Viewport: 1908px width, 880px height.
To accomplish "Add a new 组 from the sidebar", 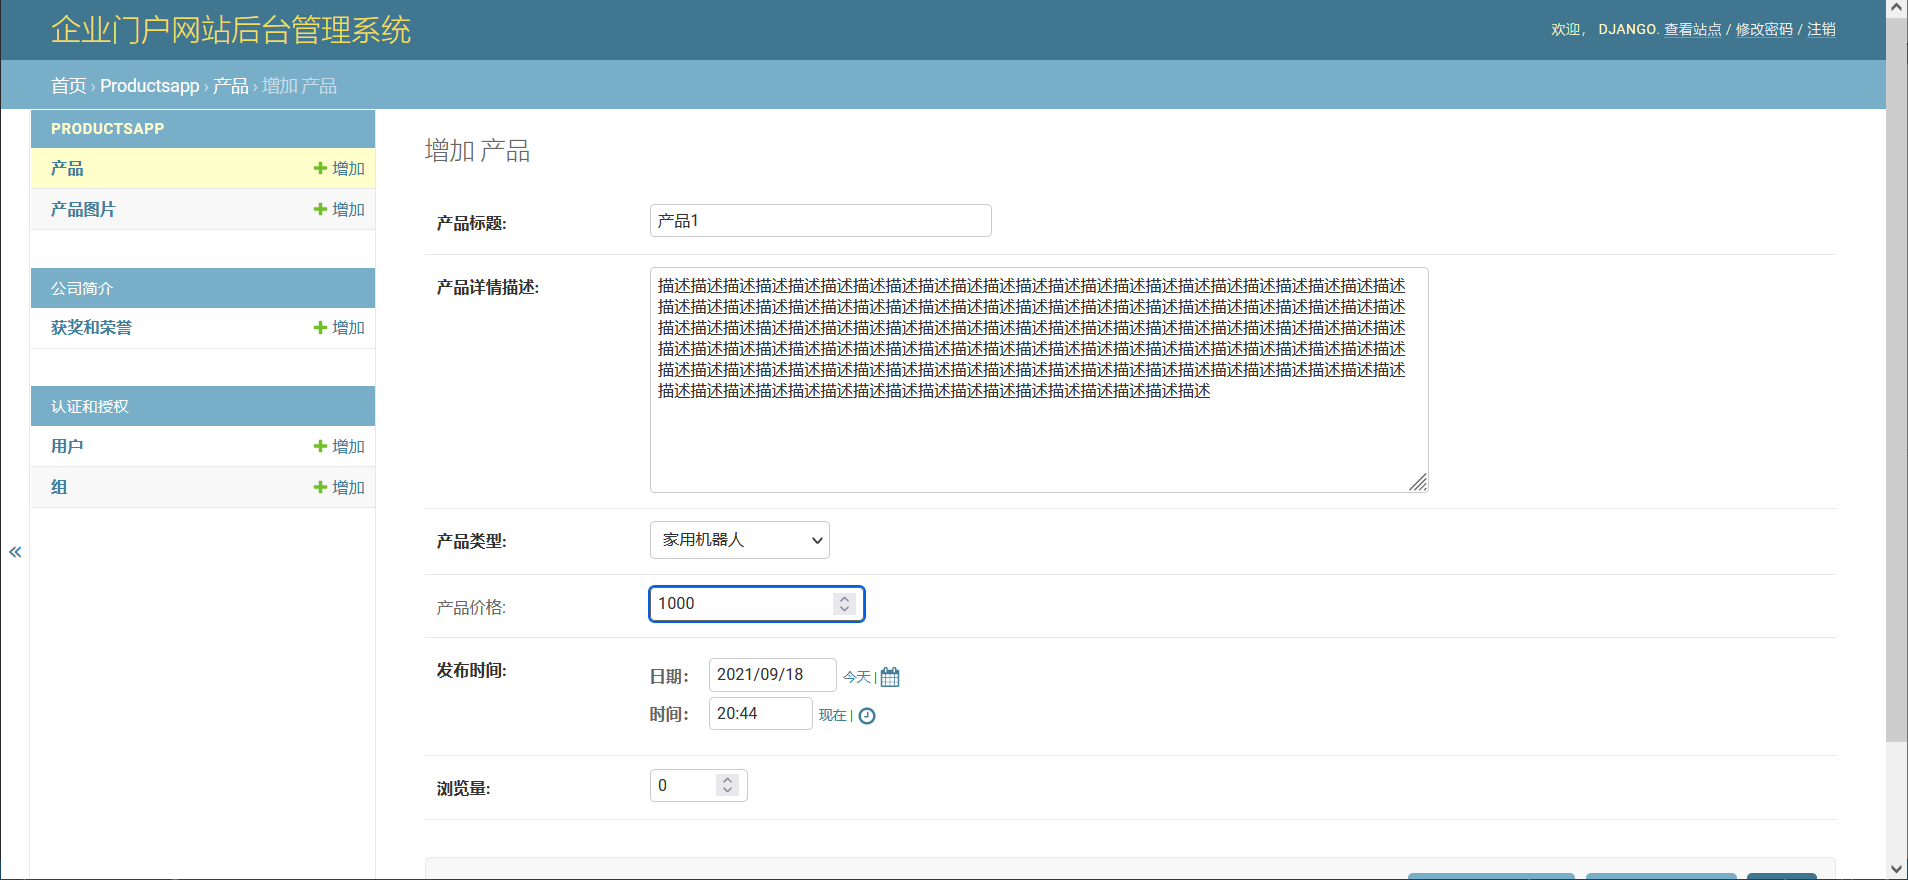I will tap(339, 488).
